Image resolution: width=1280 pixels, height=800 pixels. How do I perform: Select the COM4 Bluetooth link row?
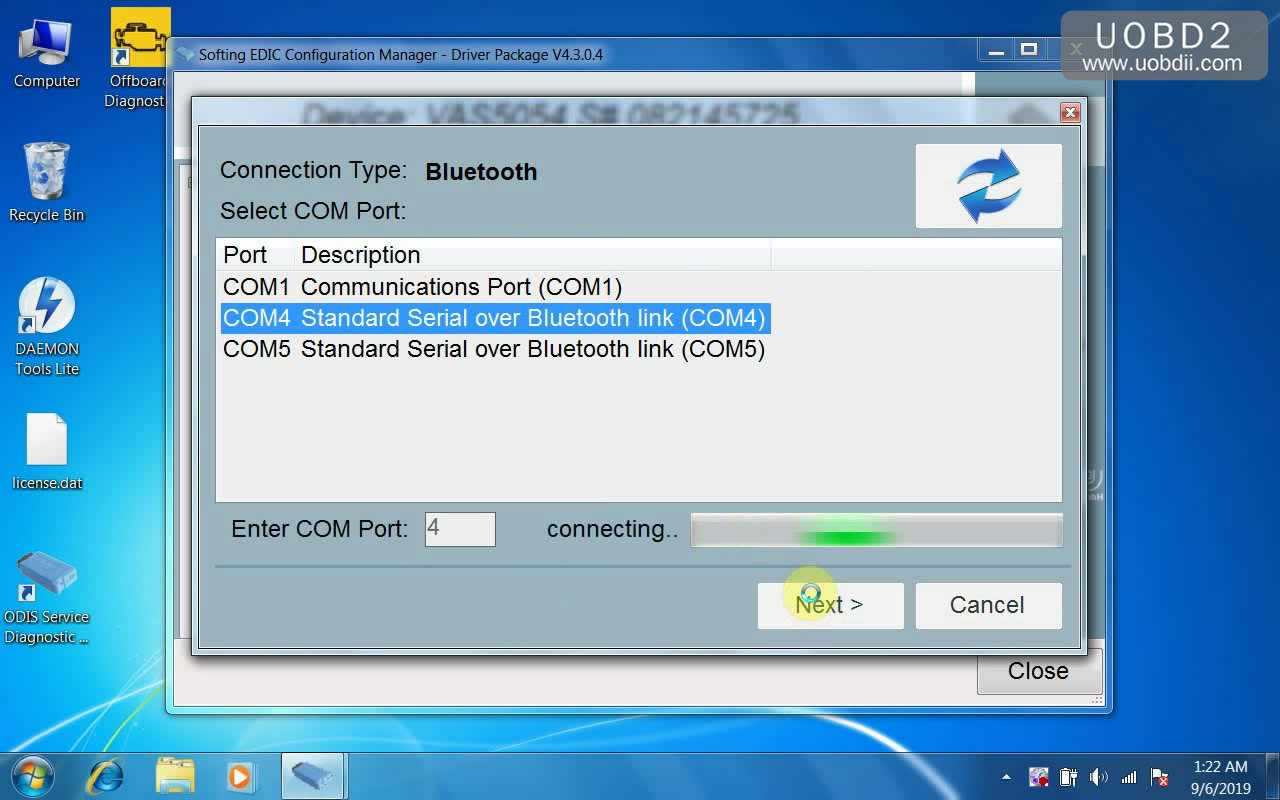(493, 318)
